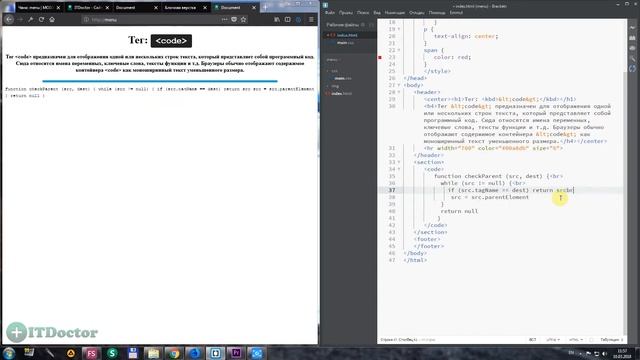Toggle INS/OVR mode in status bar

point(533,340)
